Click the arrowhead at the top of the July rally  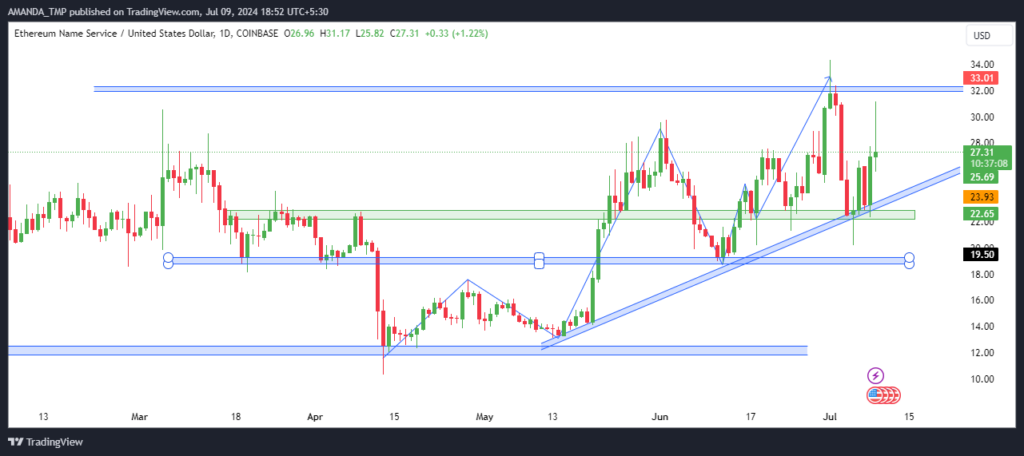(x=829, y=79)
